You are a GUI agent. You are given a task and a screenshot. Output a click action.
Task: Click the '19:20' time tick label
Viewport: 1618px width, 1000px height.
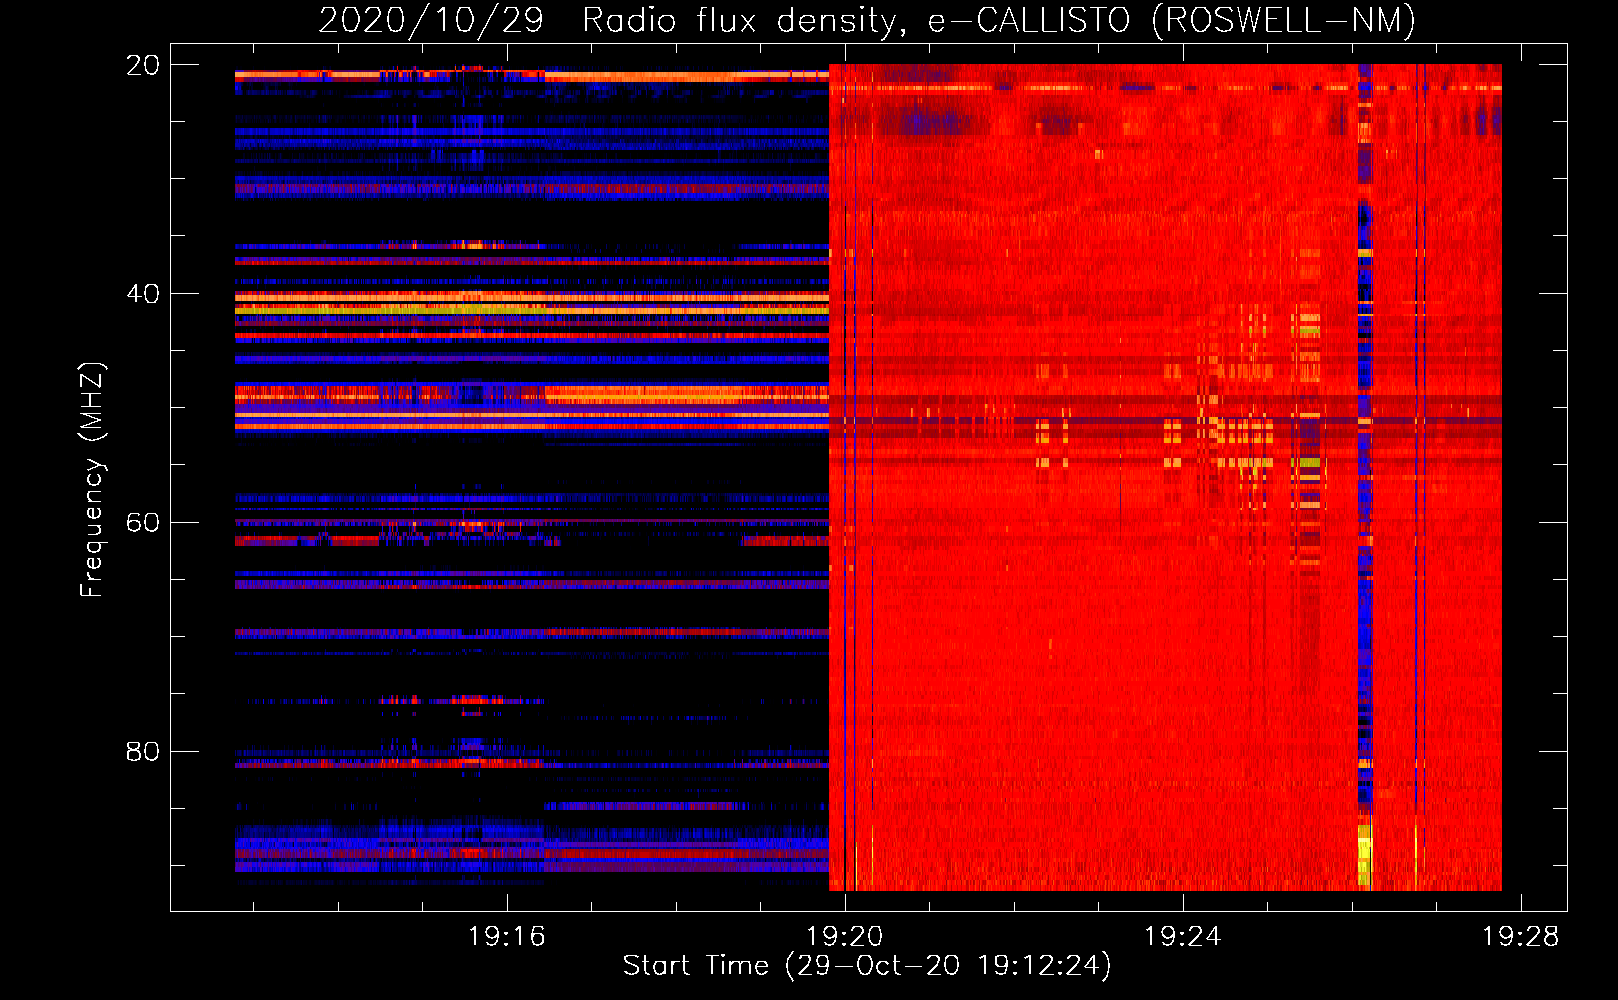tap(845, 936)
